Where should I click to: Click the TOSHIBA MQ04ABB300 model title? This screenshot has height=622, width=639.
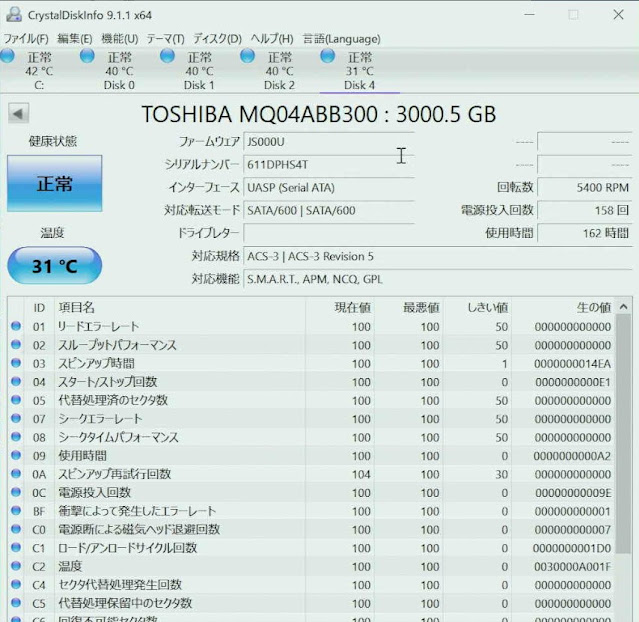tap(319, 114)
